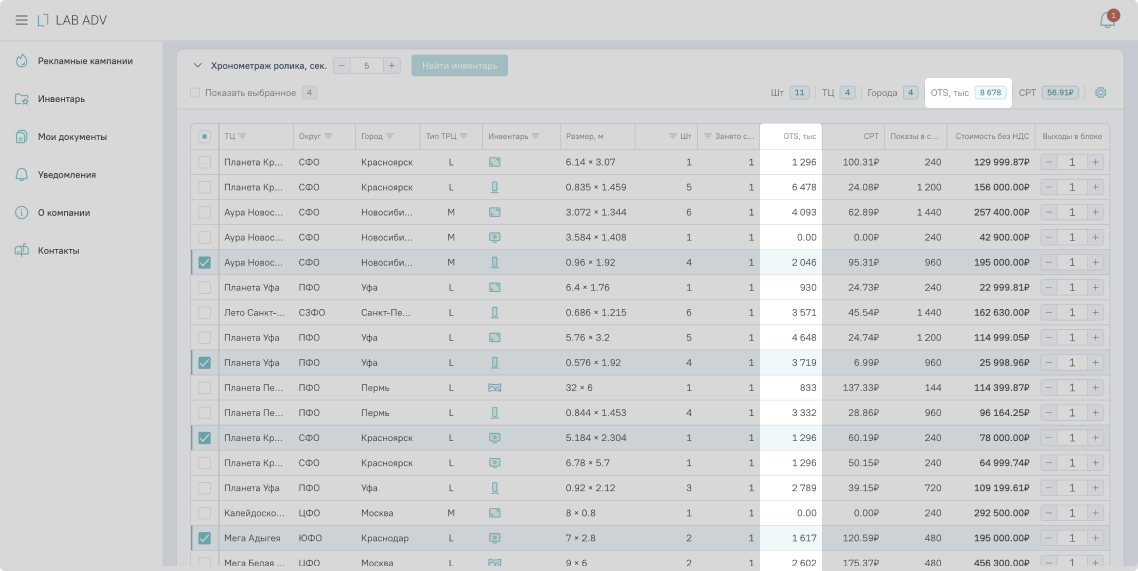
Task: Enable the Показать выбранное checkbox
Action: (x=196, y=93)
